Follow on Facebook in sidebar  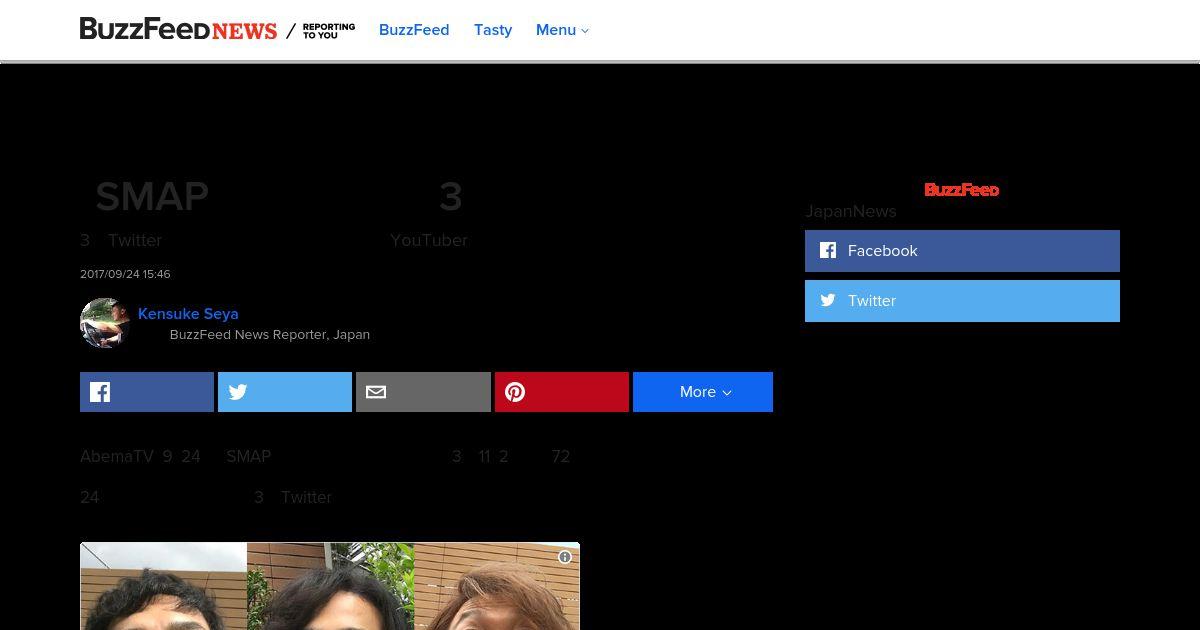coord(962,251)
